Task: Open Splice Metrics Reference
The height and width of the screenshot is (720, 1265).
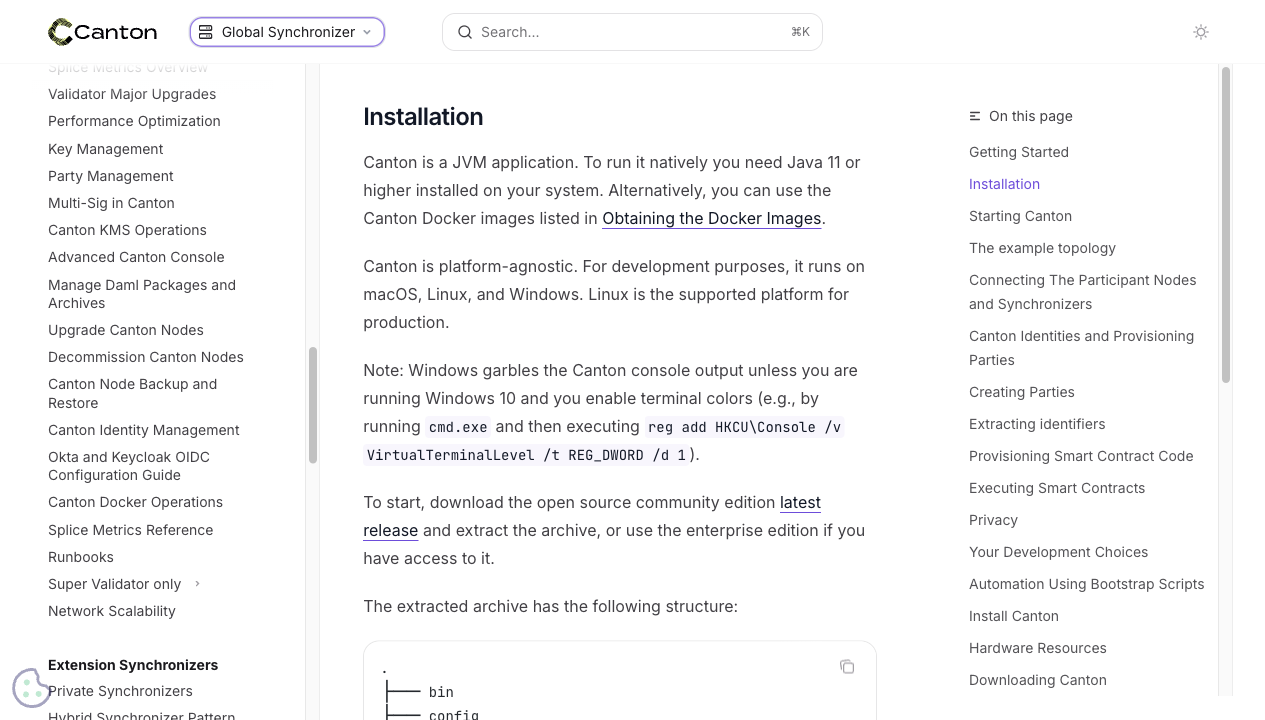Action: click(x=130, y=530)
